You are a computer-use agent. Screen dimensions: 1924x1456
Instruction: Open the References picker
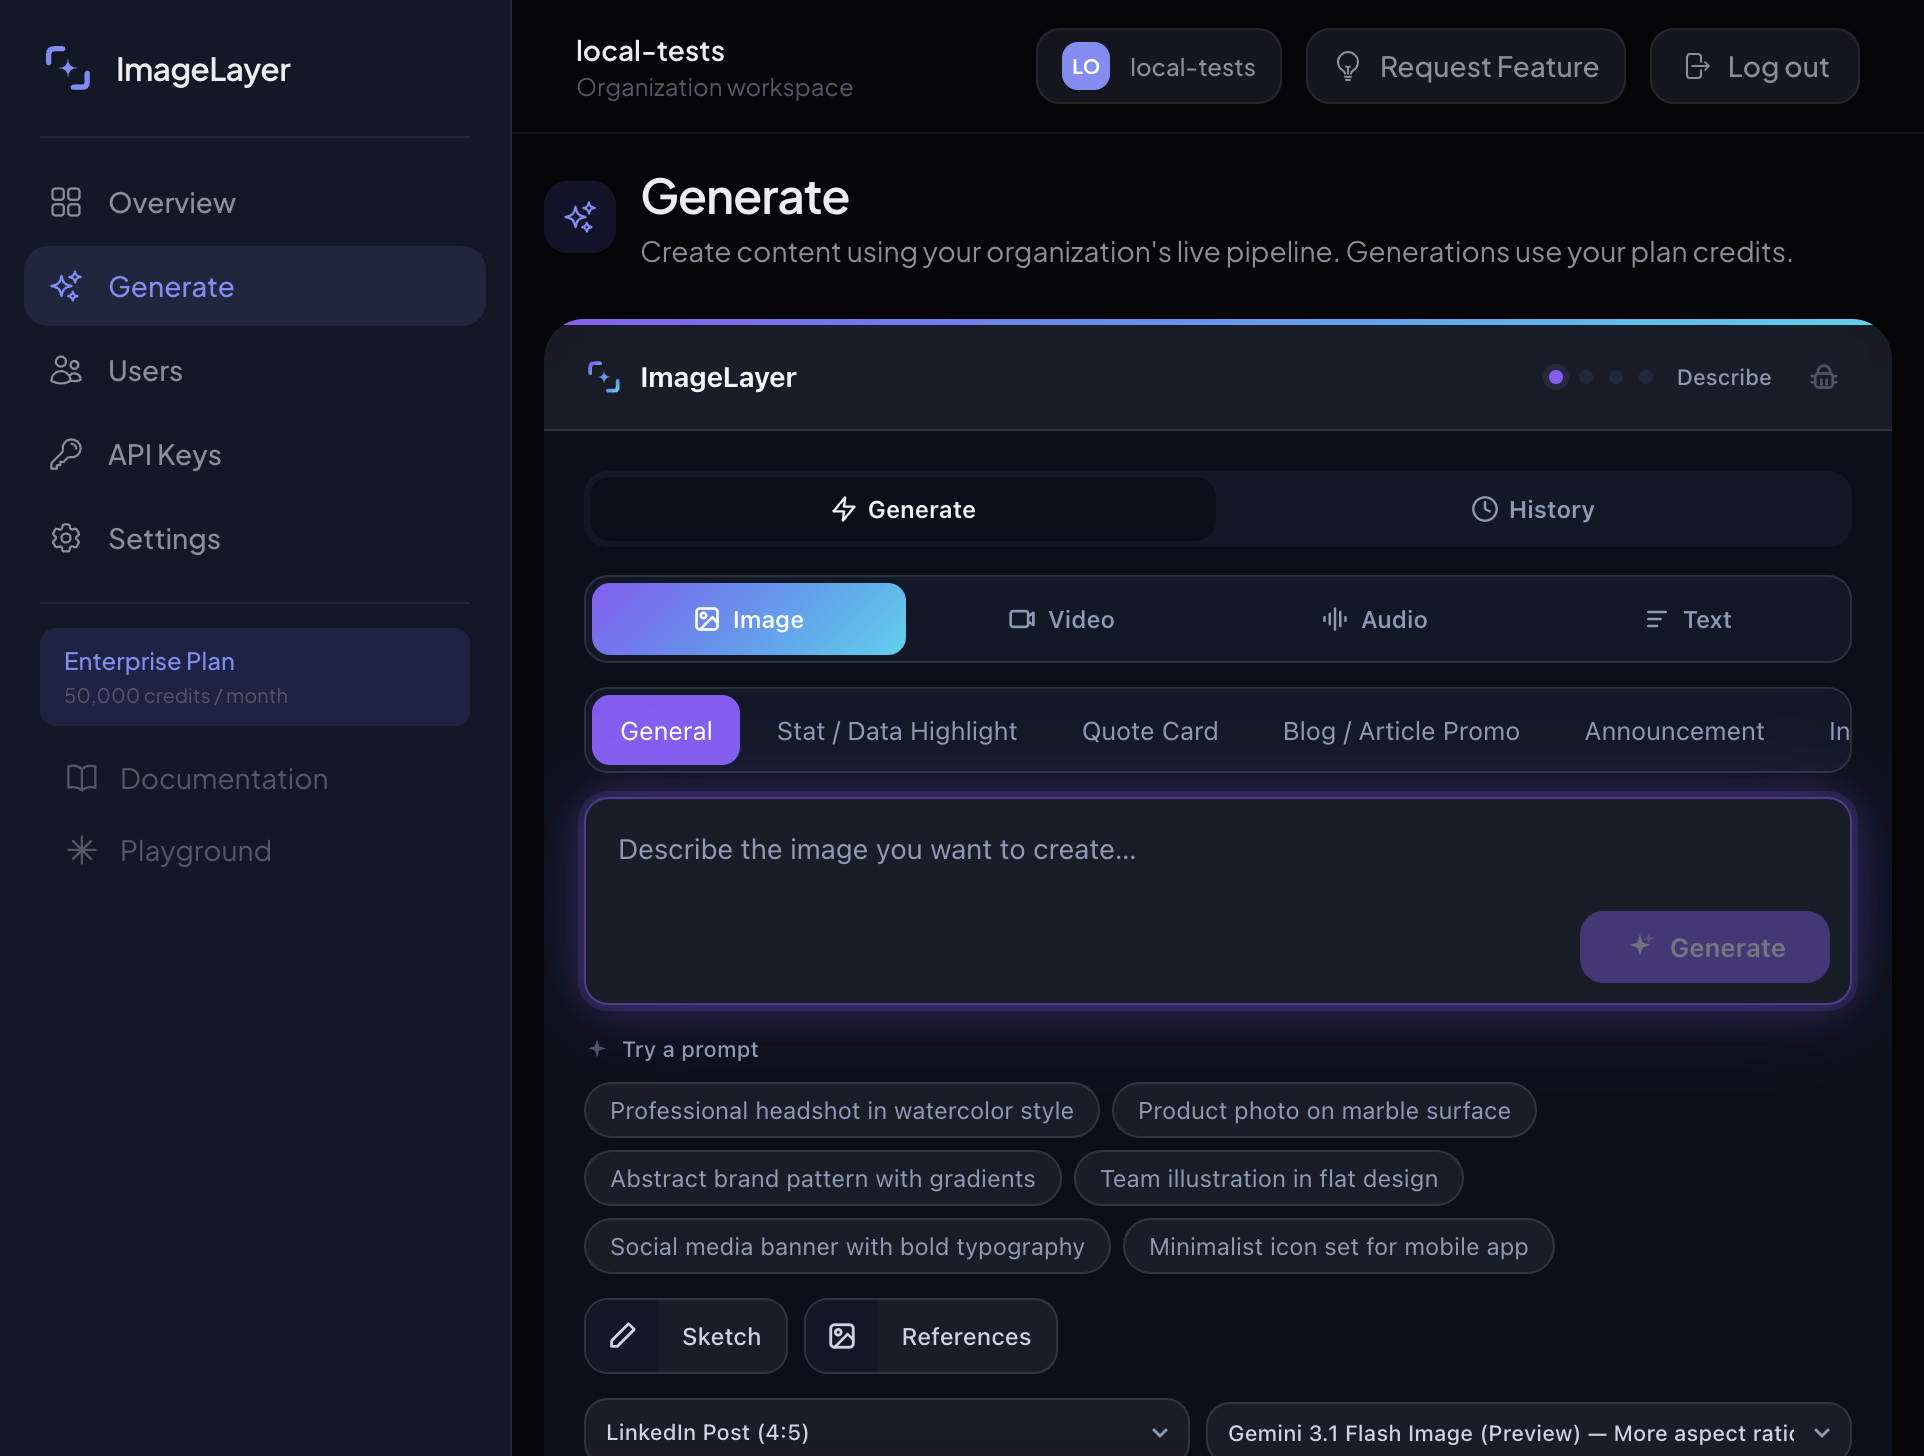click(x=931, y=1336)
